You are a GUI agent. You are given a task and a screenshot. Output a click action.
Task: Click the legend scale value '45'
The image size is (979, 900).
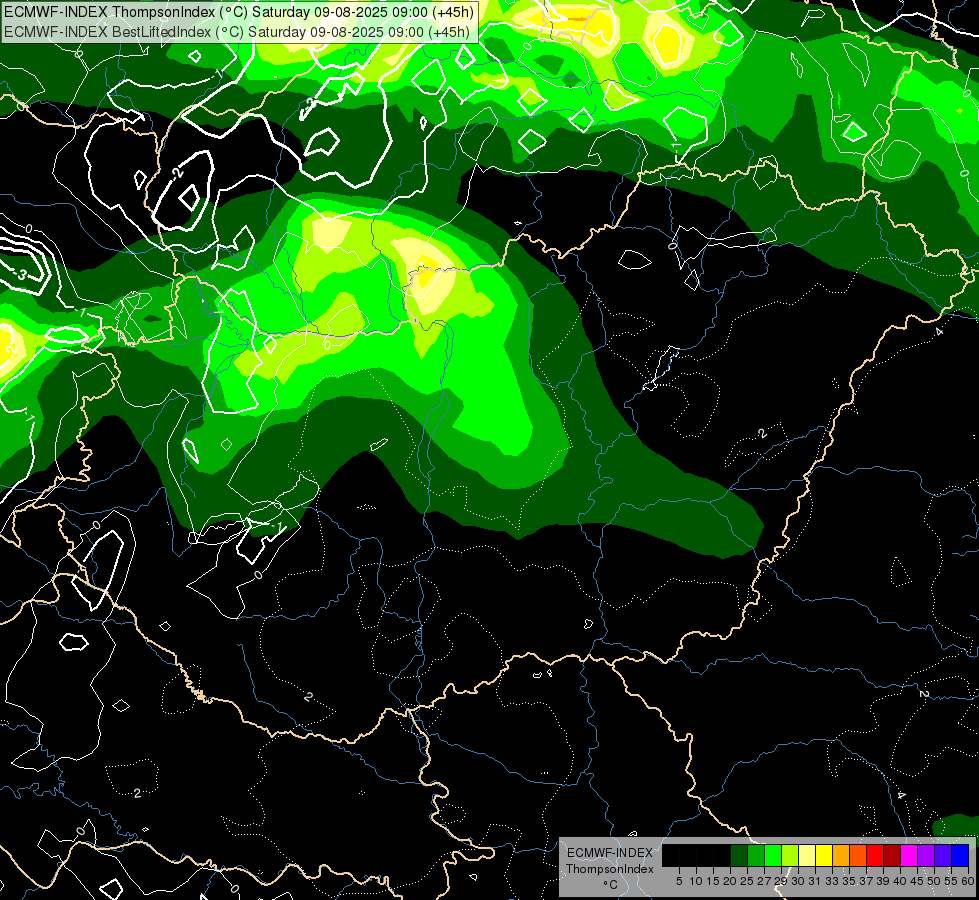918,881
